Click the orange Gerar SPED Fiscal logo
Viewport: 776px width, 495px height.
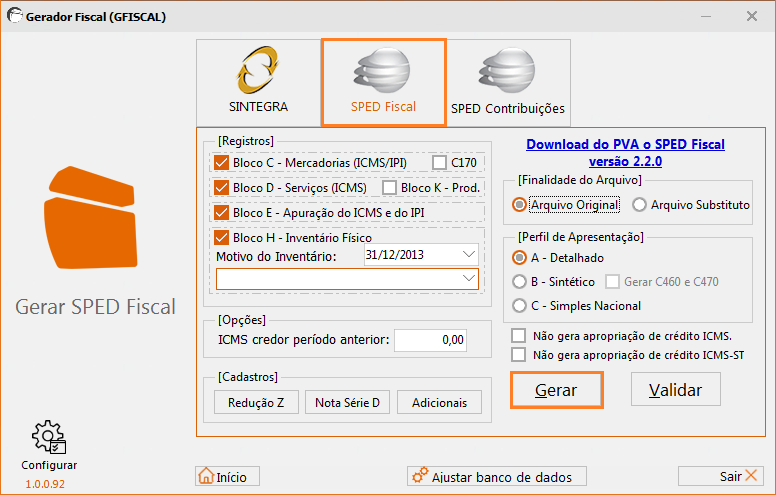pos(91,217)
